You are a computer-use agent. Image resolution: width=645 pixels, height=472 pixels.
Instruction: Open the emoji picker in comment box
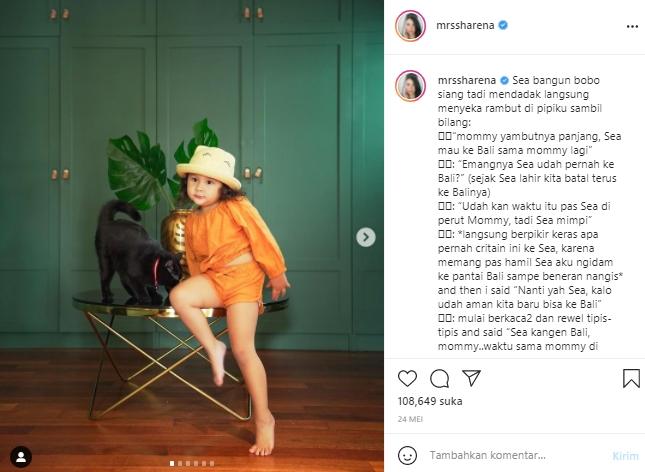[x=409, y=454]
